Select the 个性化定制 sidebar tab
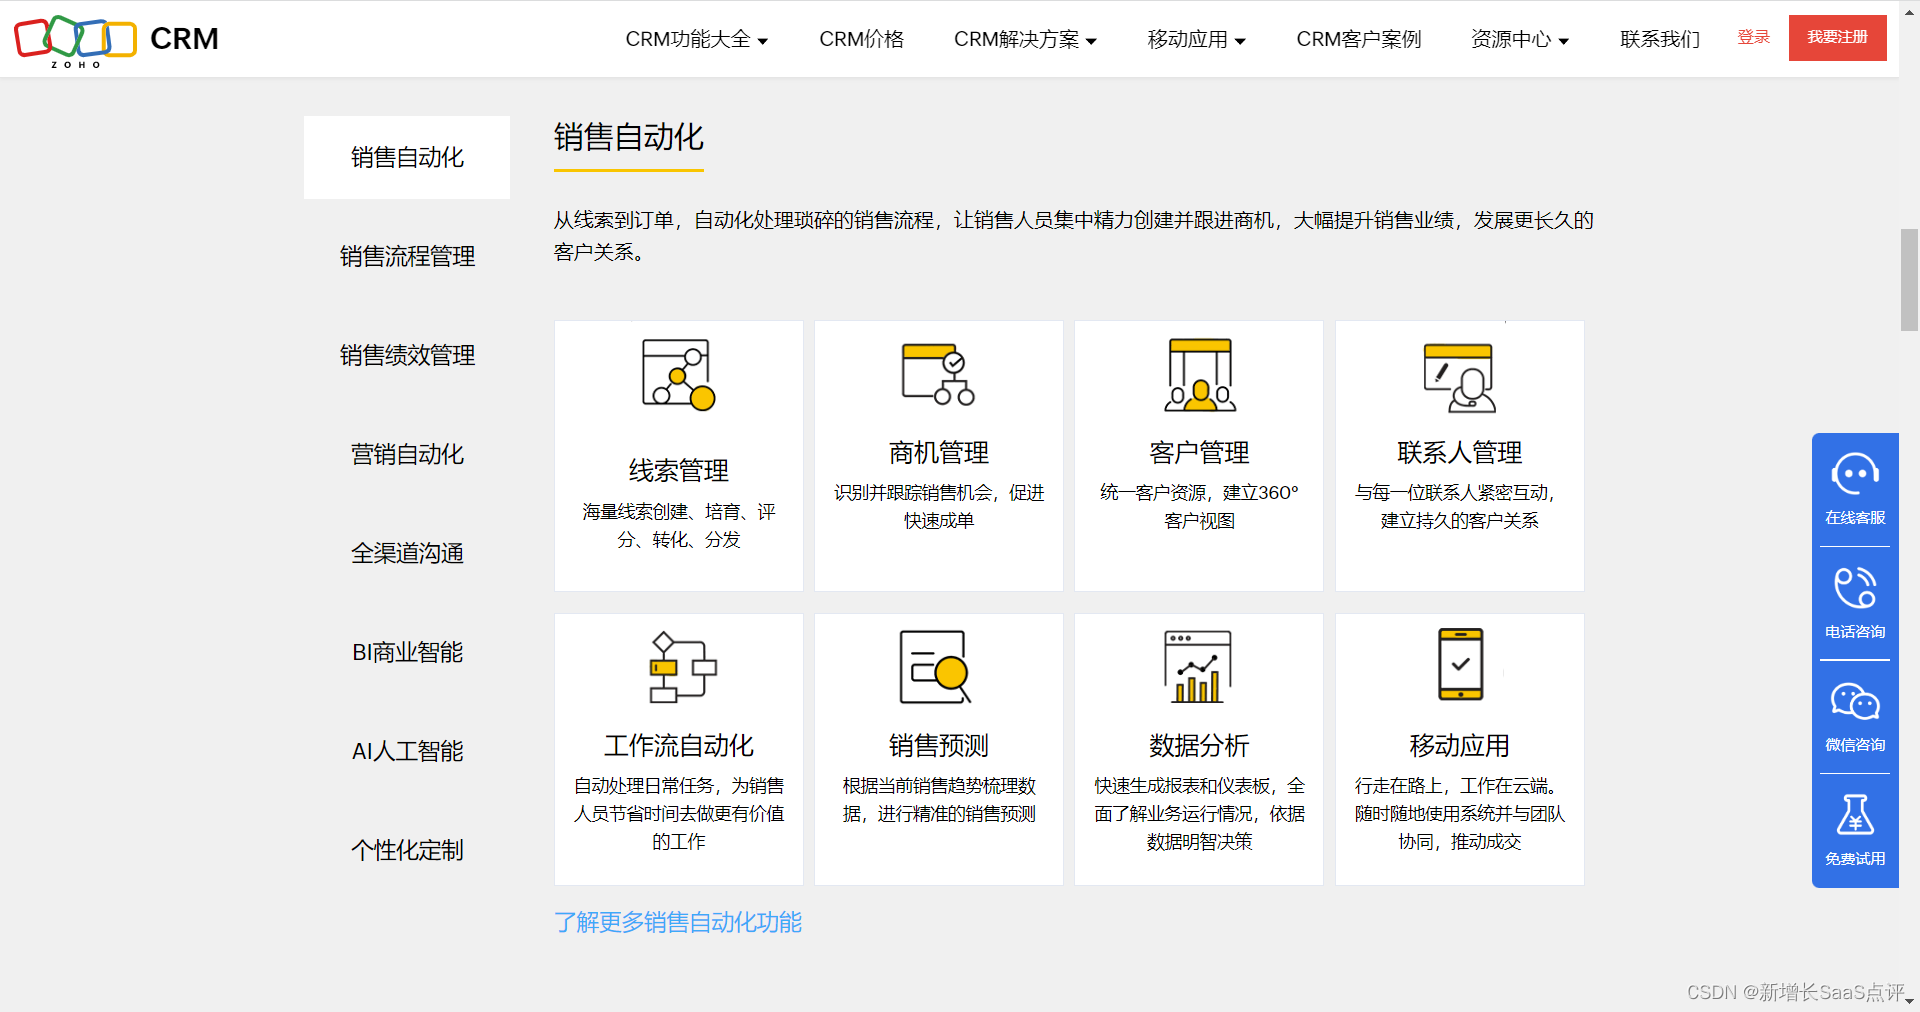Image resolution: width=1920 pixels, height=1012 pixels. pyautogui.click(x=407, y=850)
